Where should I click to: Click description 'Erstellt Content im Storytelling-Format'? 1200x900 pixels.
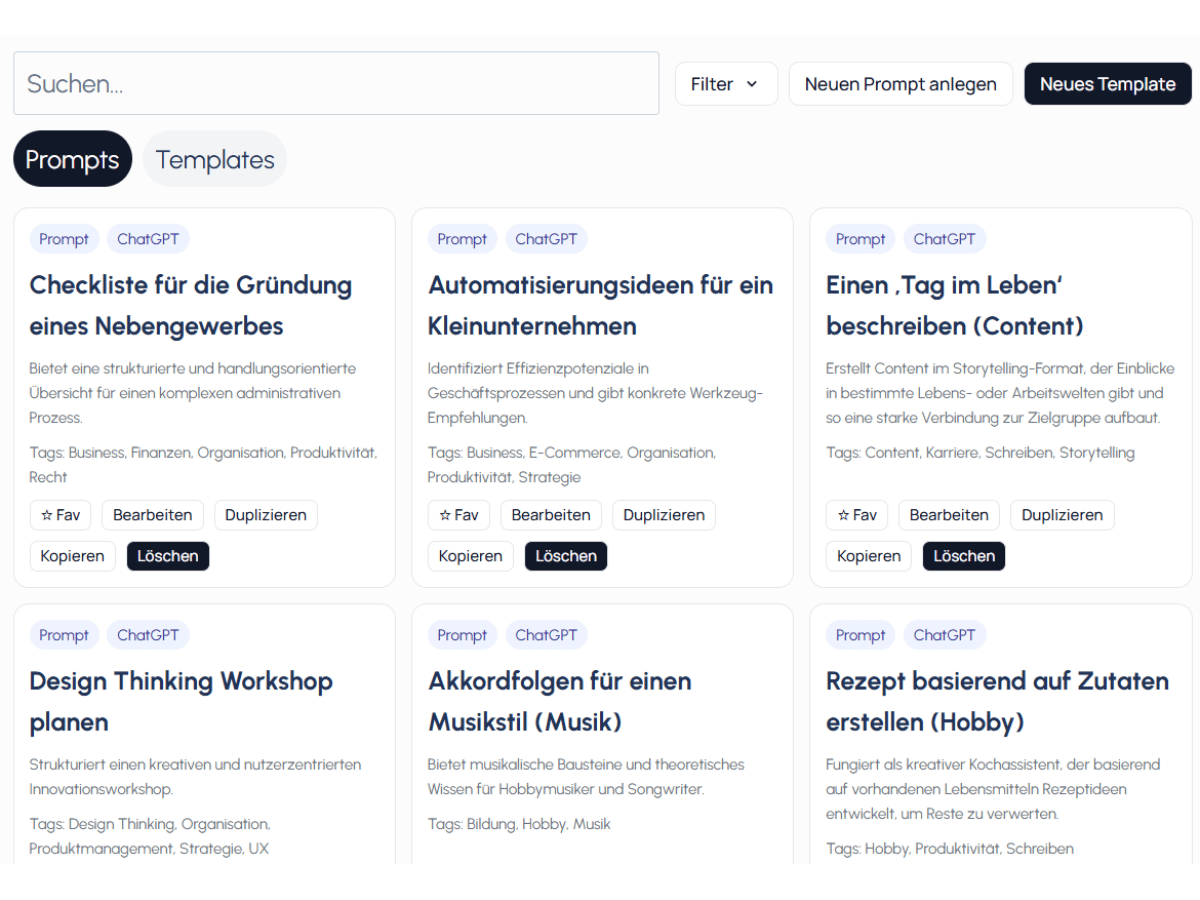pyautogui.click(x=1000, y=393)
